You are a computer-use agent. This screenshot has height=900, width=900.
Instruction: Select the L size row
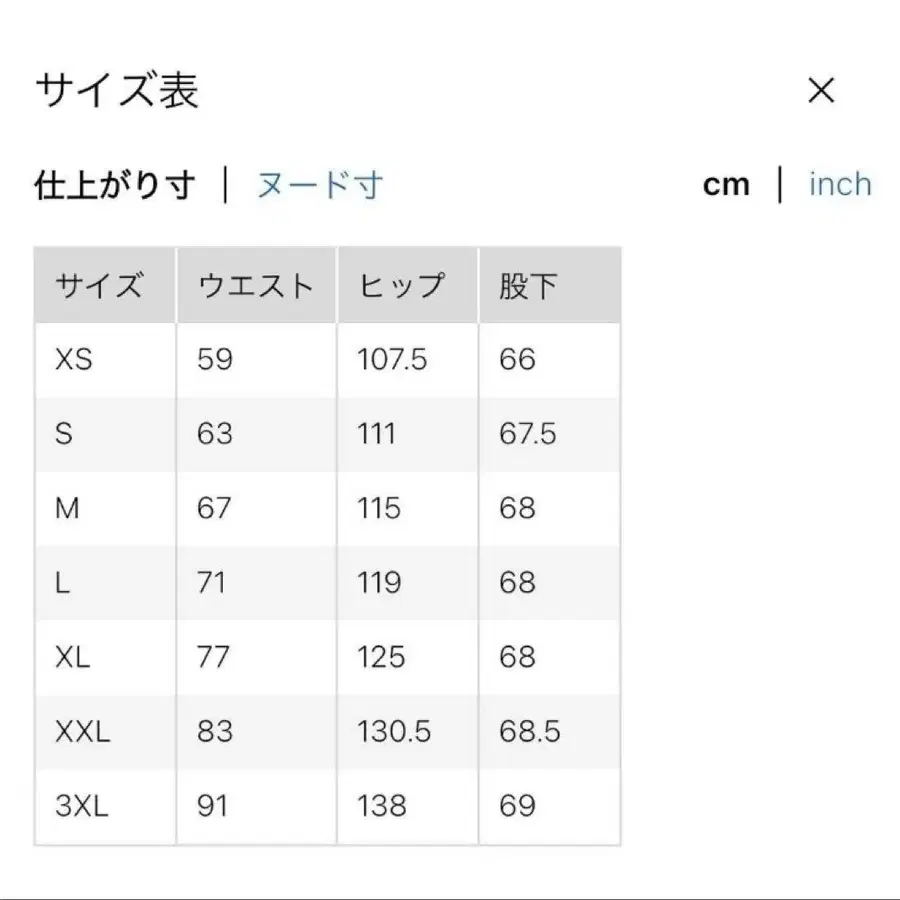point(103,582)
